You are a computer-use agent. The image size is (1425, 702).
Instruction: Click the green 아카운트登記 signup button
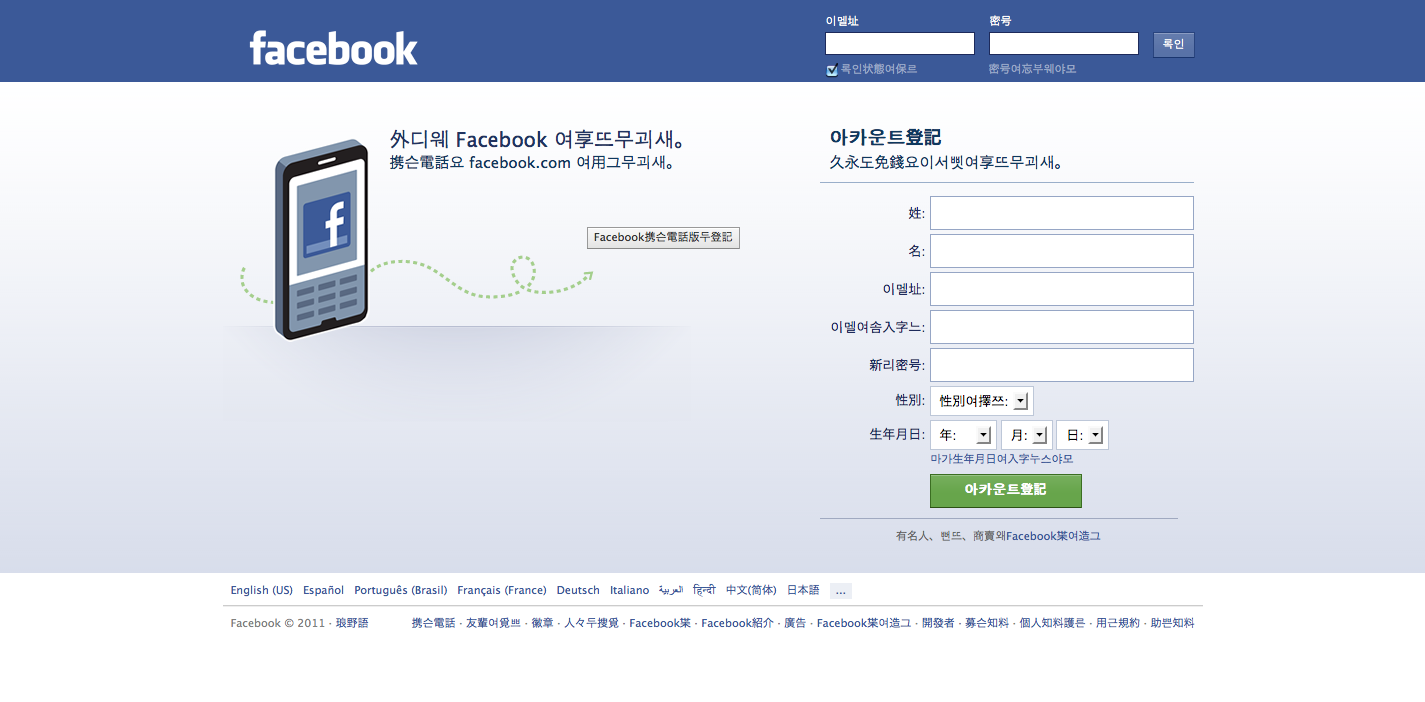[1006, 490]
